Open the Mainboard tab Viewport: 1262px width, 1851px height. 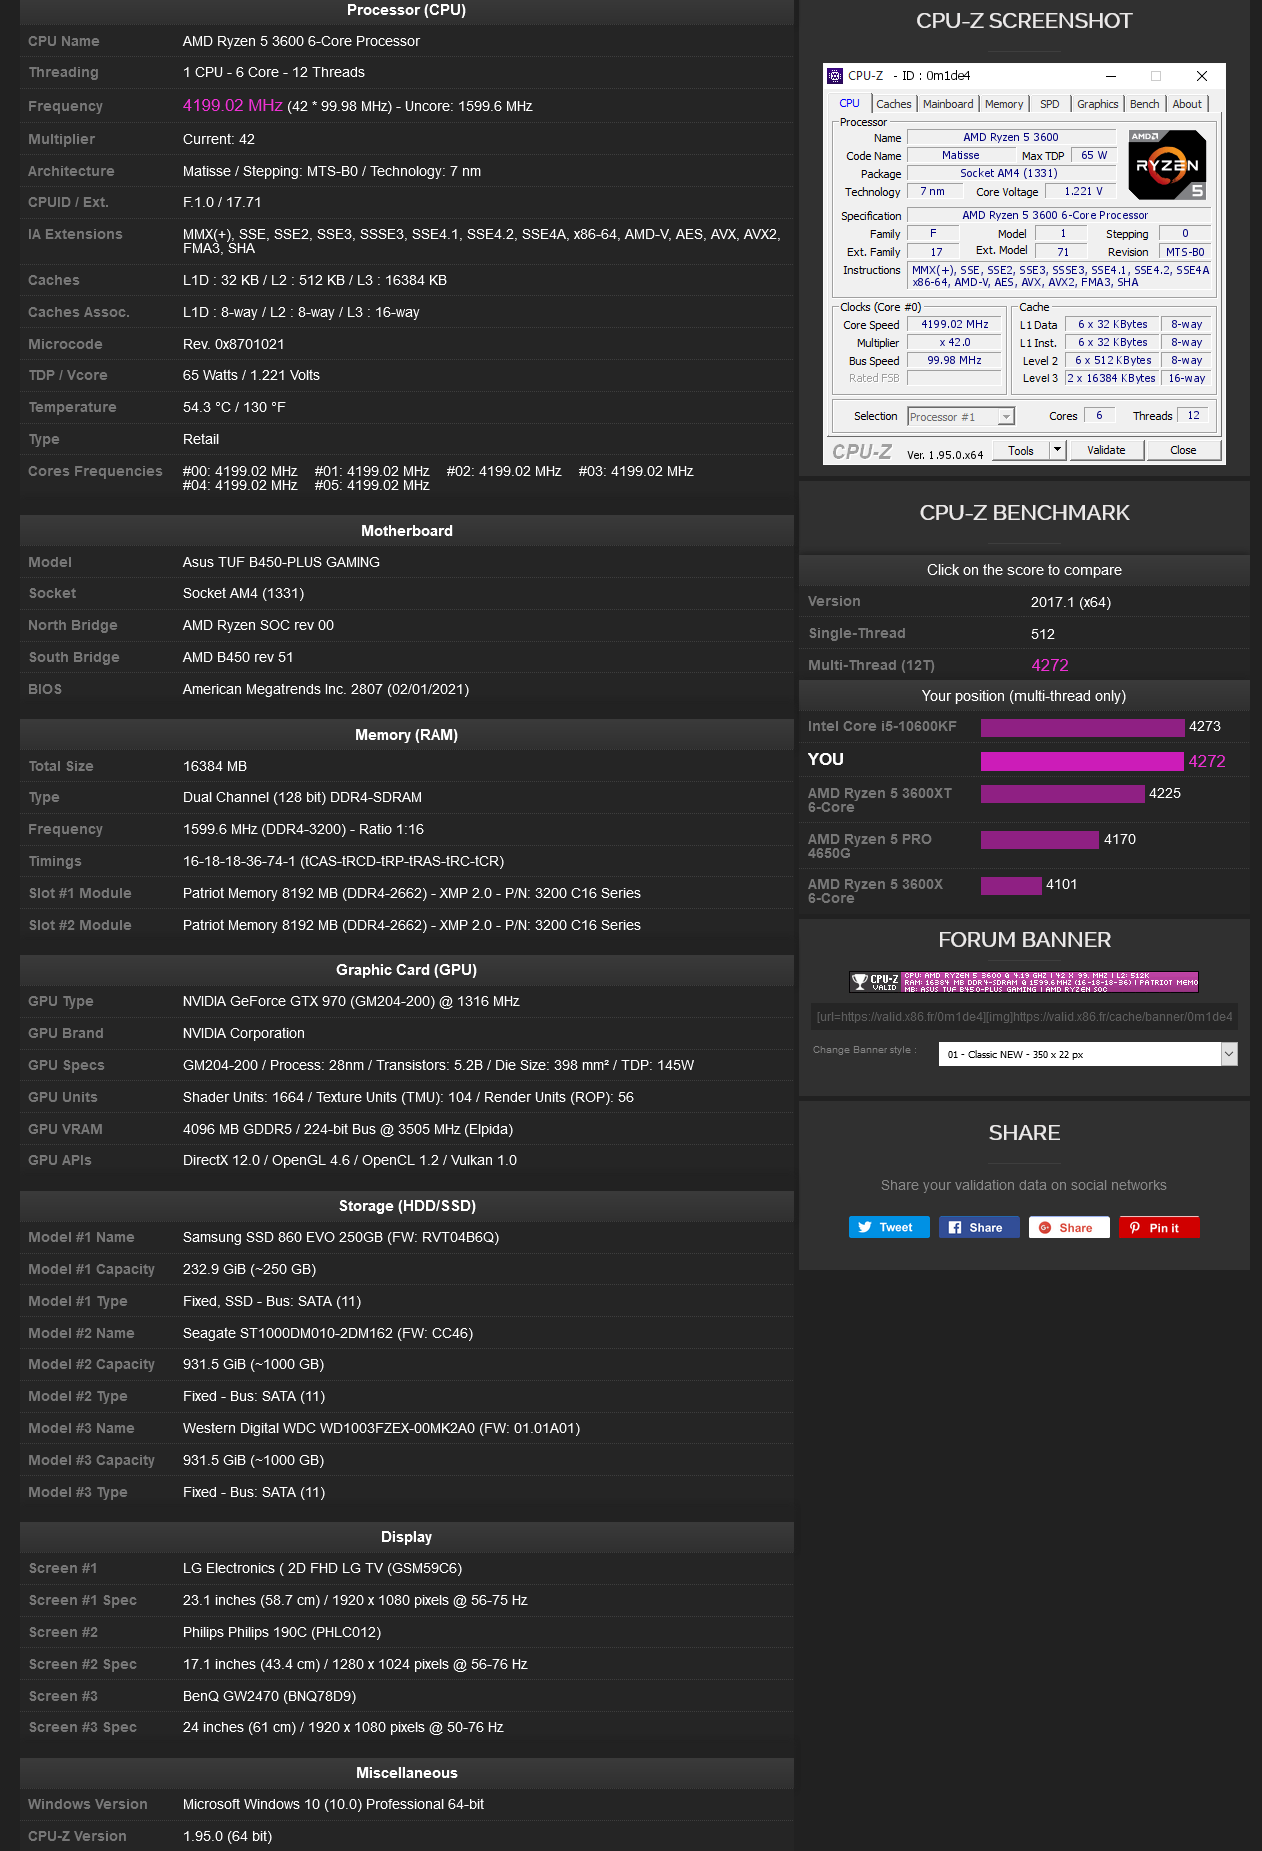pos(948,104)
